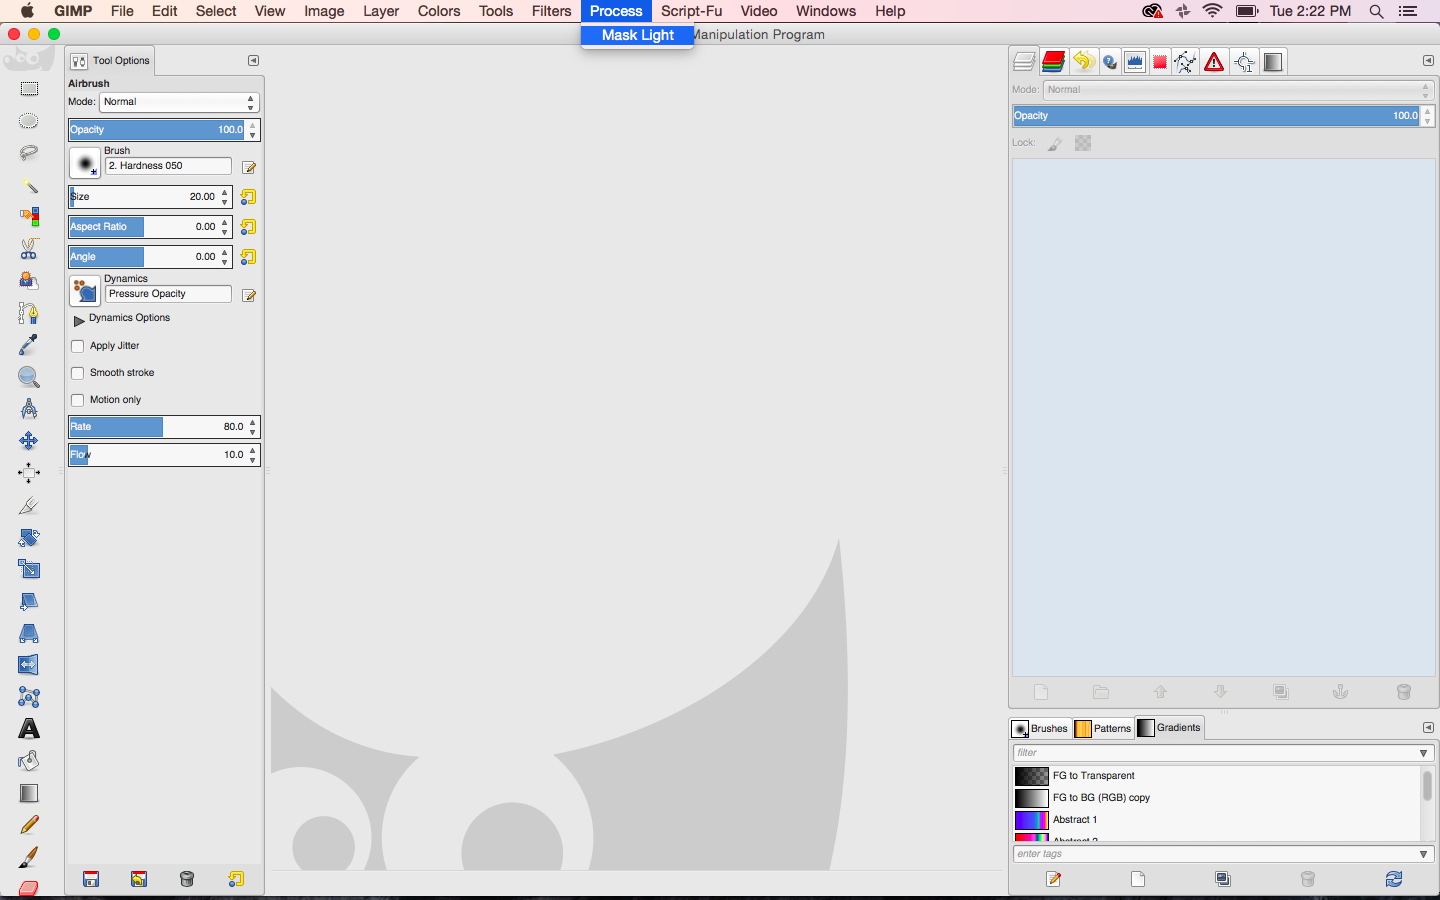Select the Zoom magnifier tool
The image size is (1440, 900).
point(29,377)
